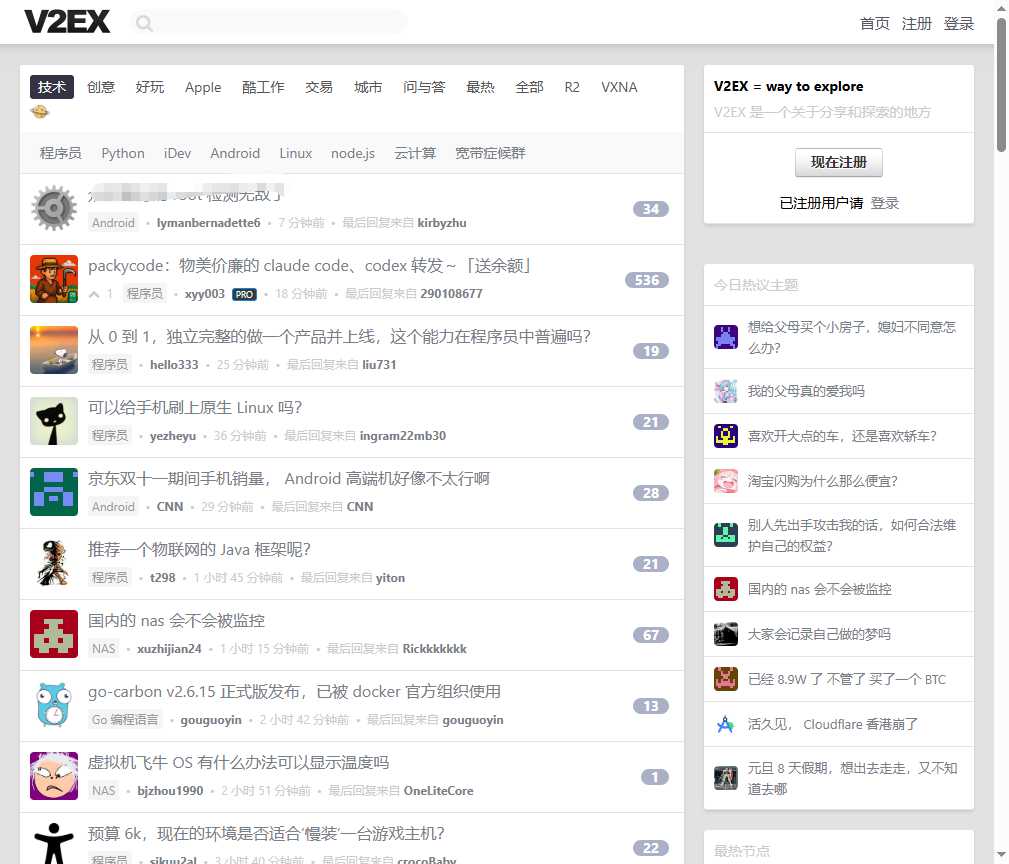Click the PRO badge next to xyy003
This screenshot has height=864, width=1009.
pyautogui.click(x=244, y=294)
